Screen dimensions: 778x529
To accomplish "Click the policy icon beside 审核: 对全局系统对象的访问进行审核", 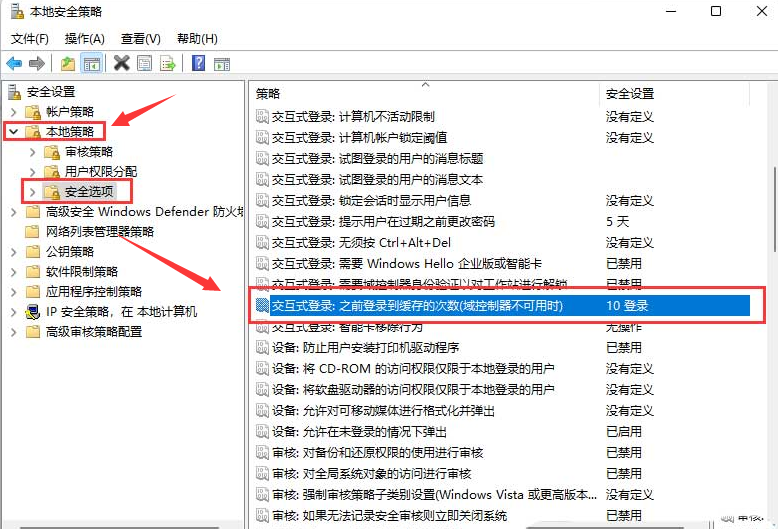I will coord(262,473).
